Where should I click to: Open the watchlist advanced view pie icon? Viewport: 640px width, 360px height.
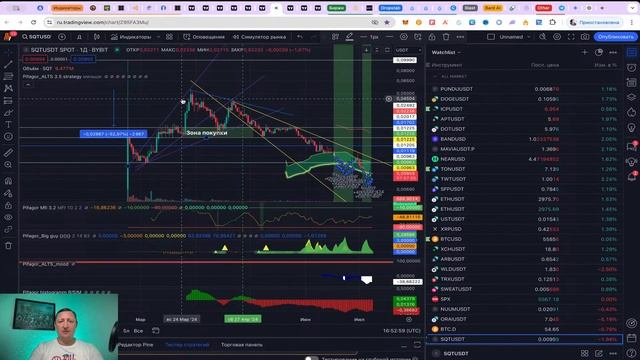pyautogui.click(x=599, y=52)
